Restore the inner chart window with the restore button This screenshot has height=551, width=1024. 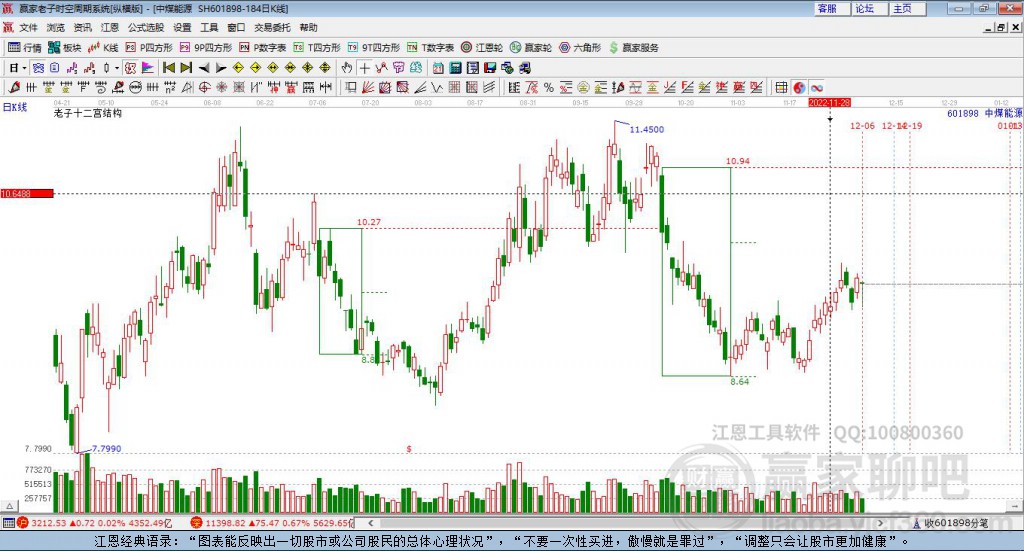[x=1002, y=27]
